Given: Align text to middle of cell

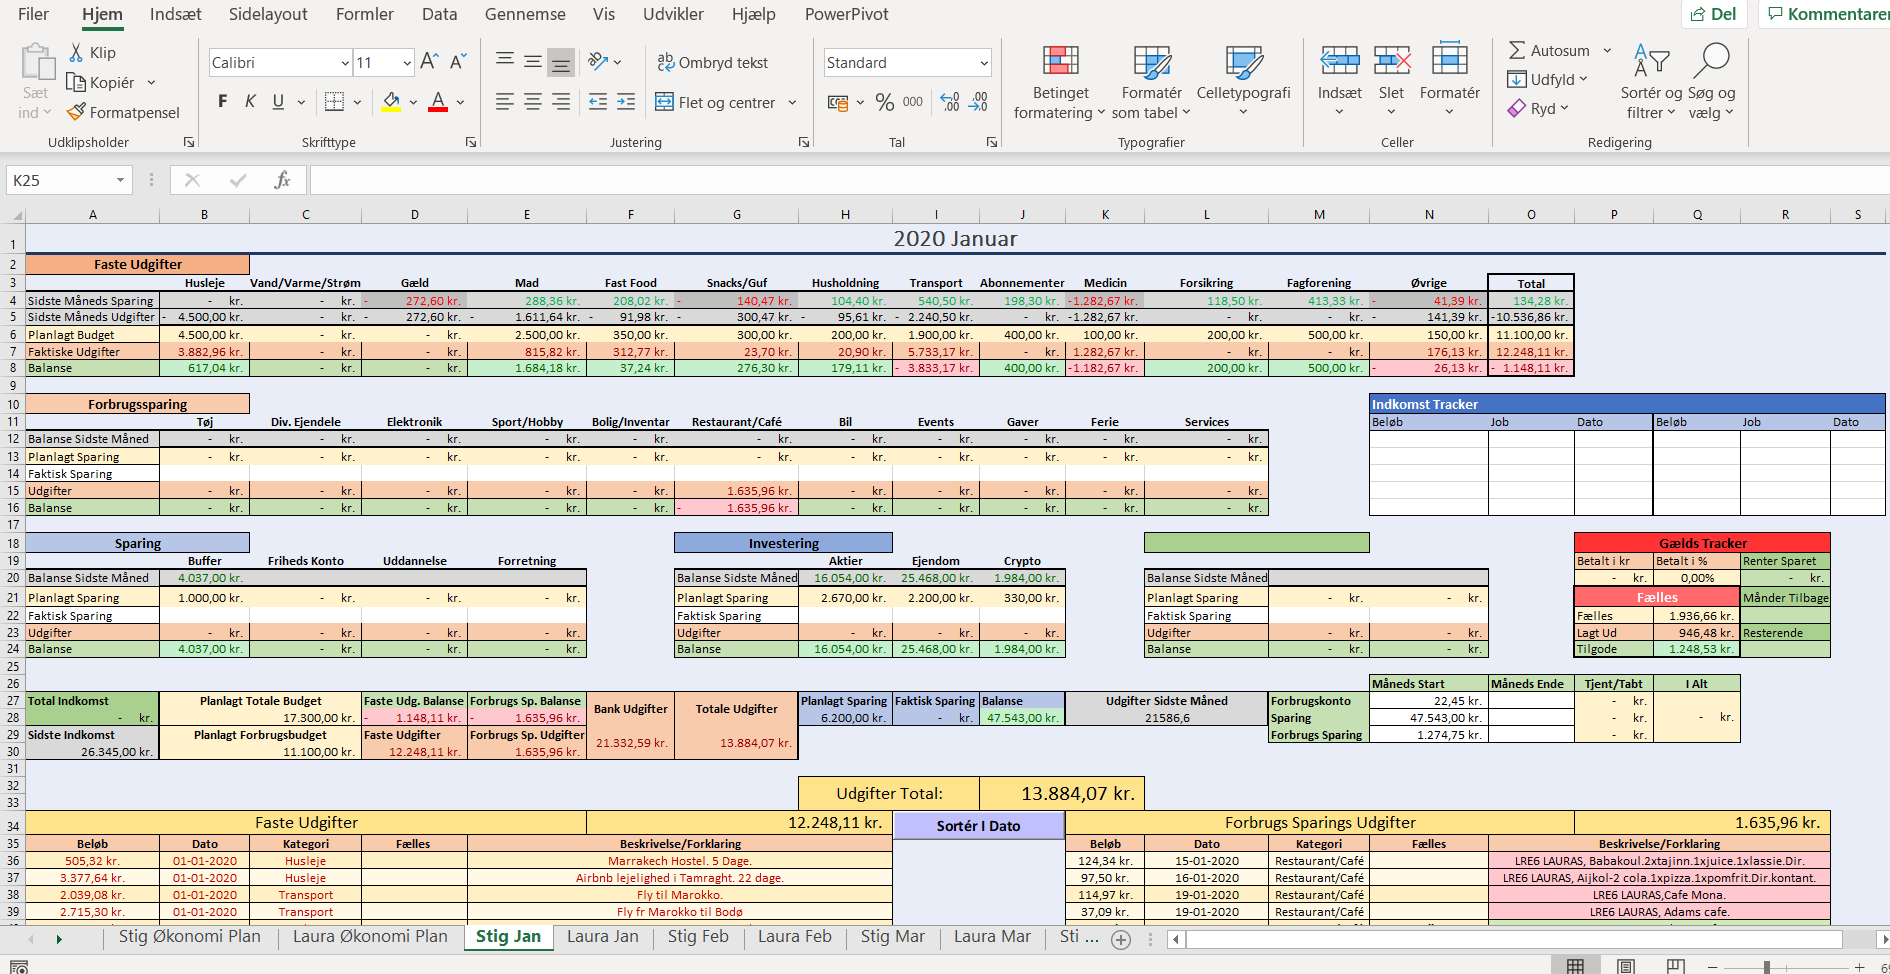Looking at the screenshot, I should coord(533,61).
